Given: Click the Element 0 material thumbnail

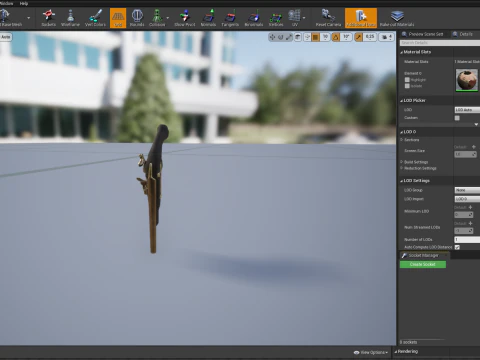Looking at the screenshot, I should [467, 80].
